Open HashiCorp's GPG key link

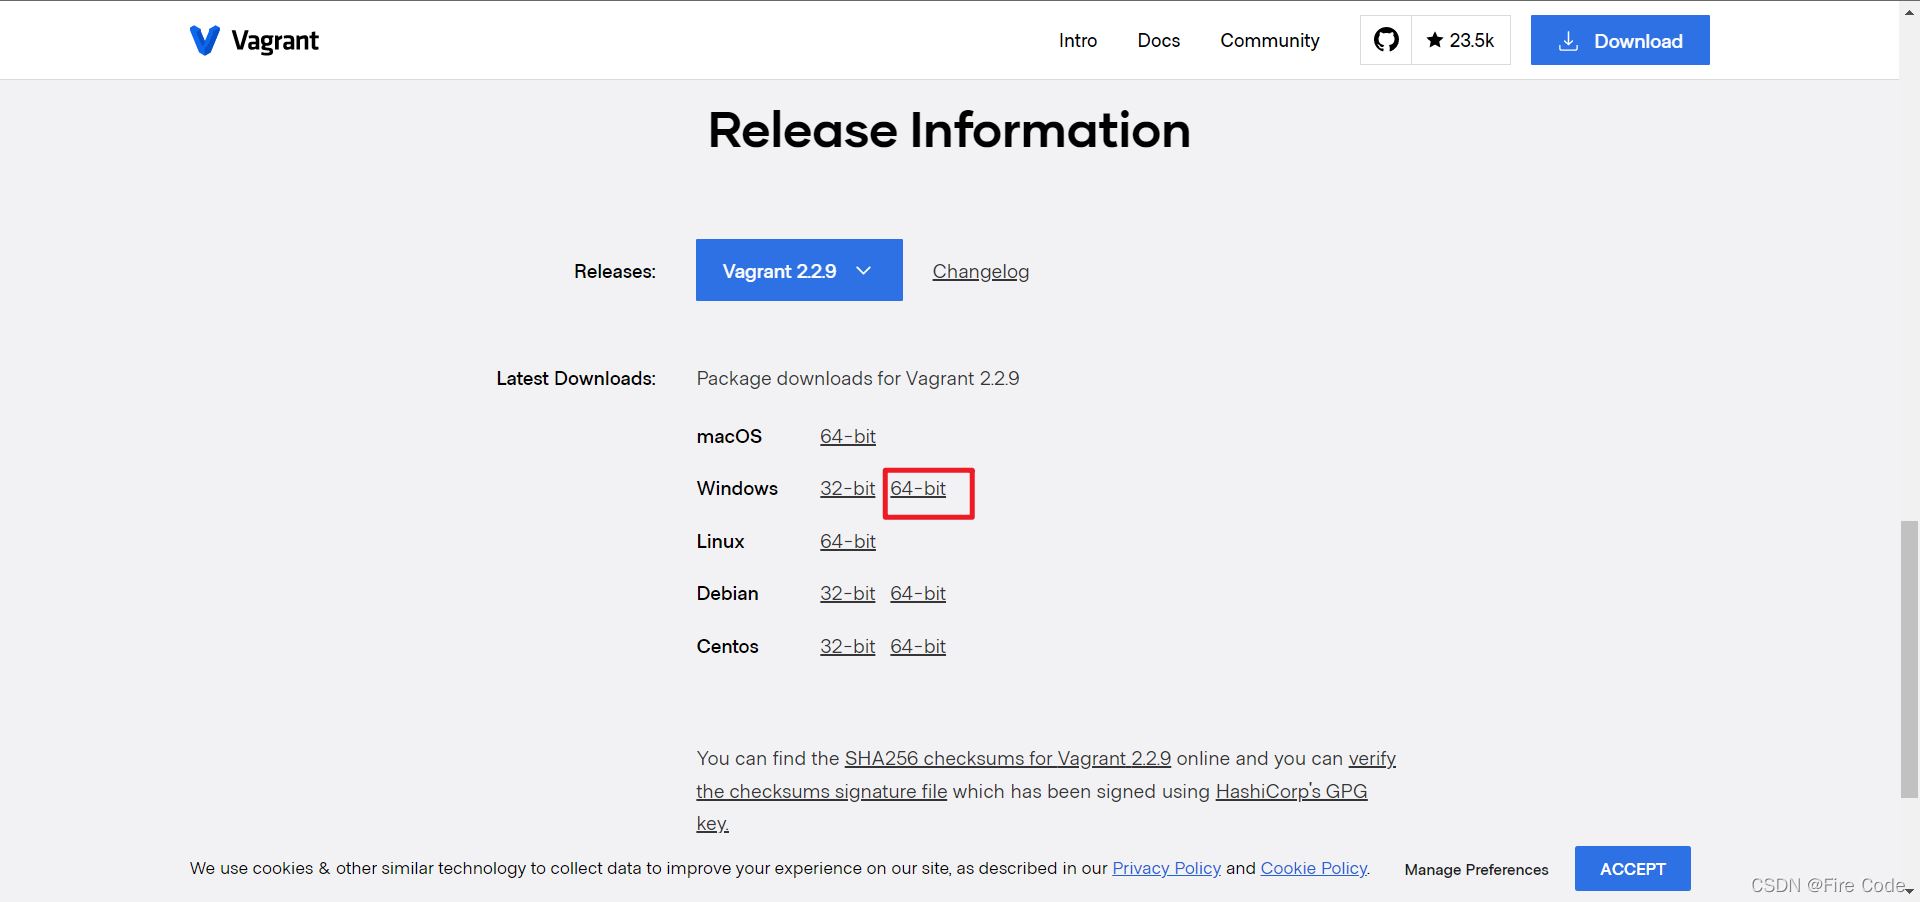pyautogui.click(x=1290, y=792)
